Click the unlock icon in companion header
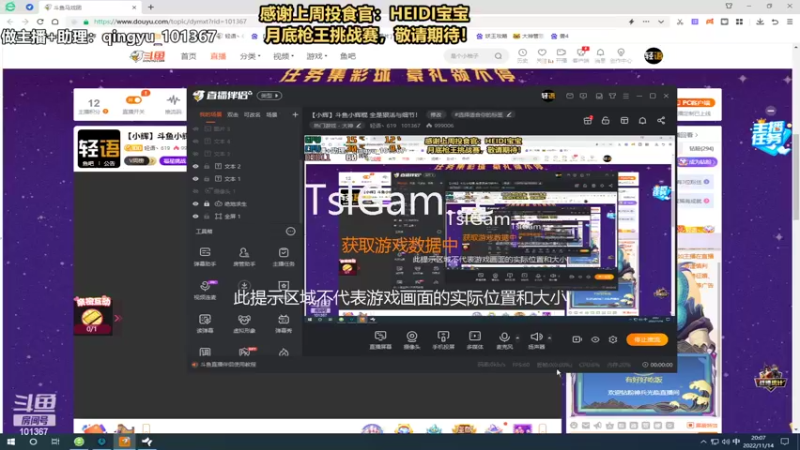This screenshot has height=450, width=800. pyautogui.click(x=606, y=120)
